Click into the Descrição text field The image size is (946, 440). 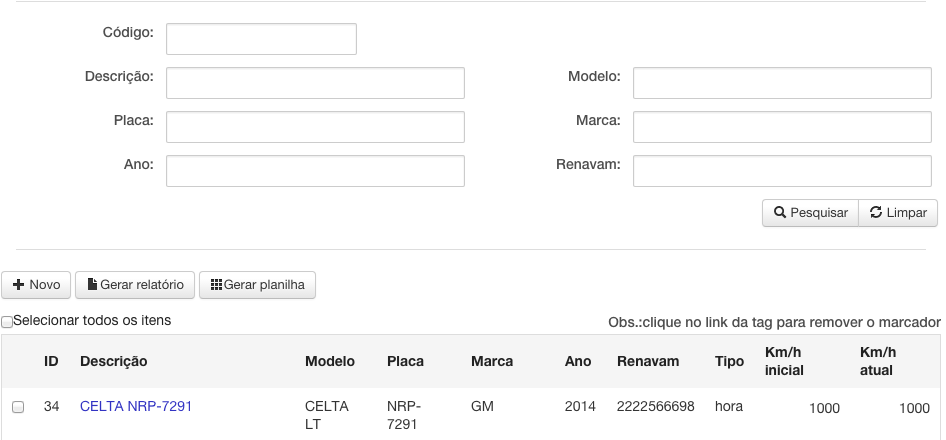coord(315,83)
